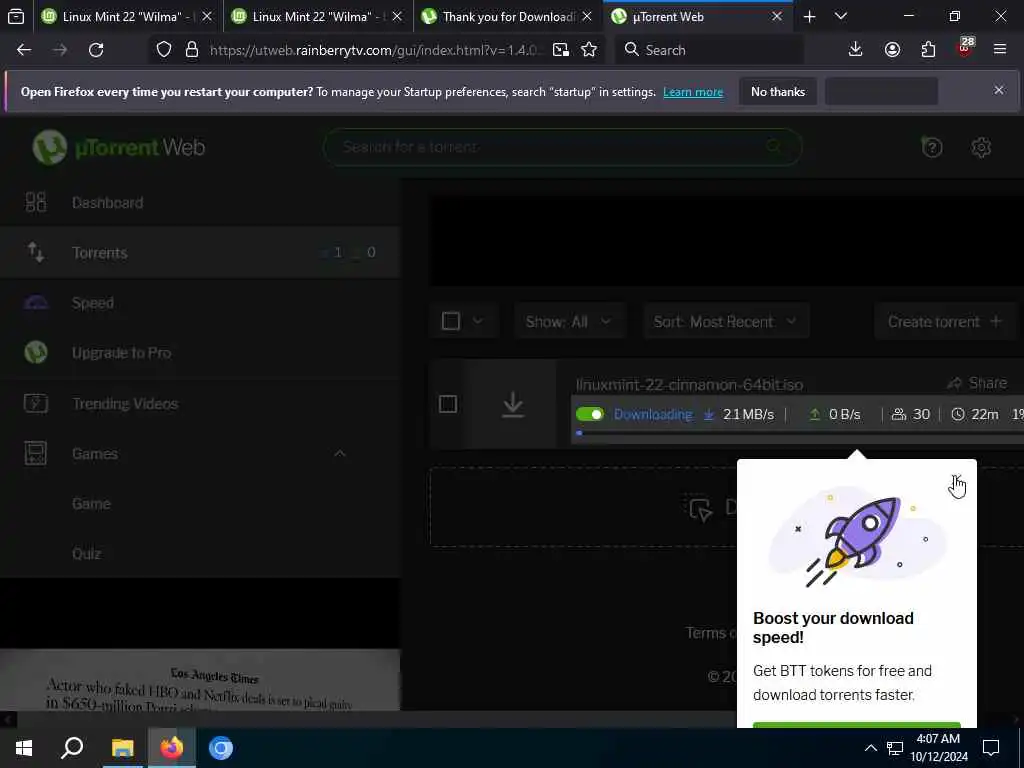Expand the select-all checkbox dropdown arrow
Screen dimensions: 1024x768
pos(477,321)
